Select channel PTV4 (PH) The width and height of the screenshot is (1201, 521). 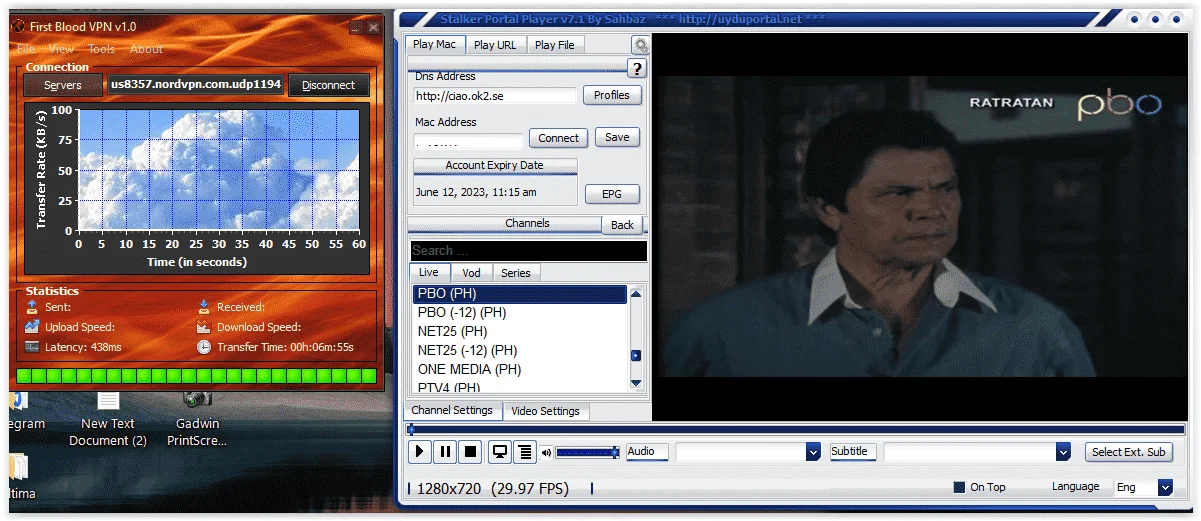pos(520,386)
